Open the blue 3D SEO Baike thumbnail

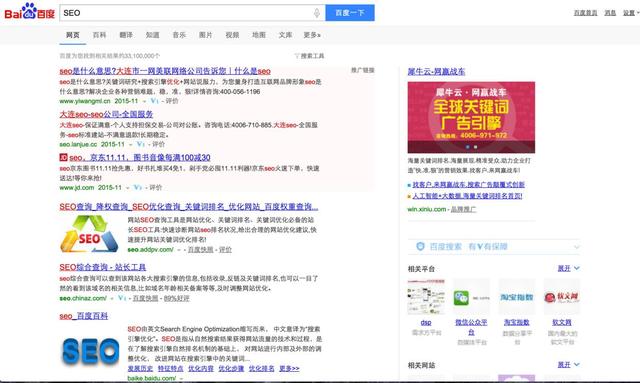pos(91,351)
